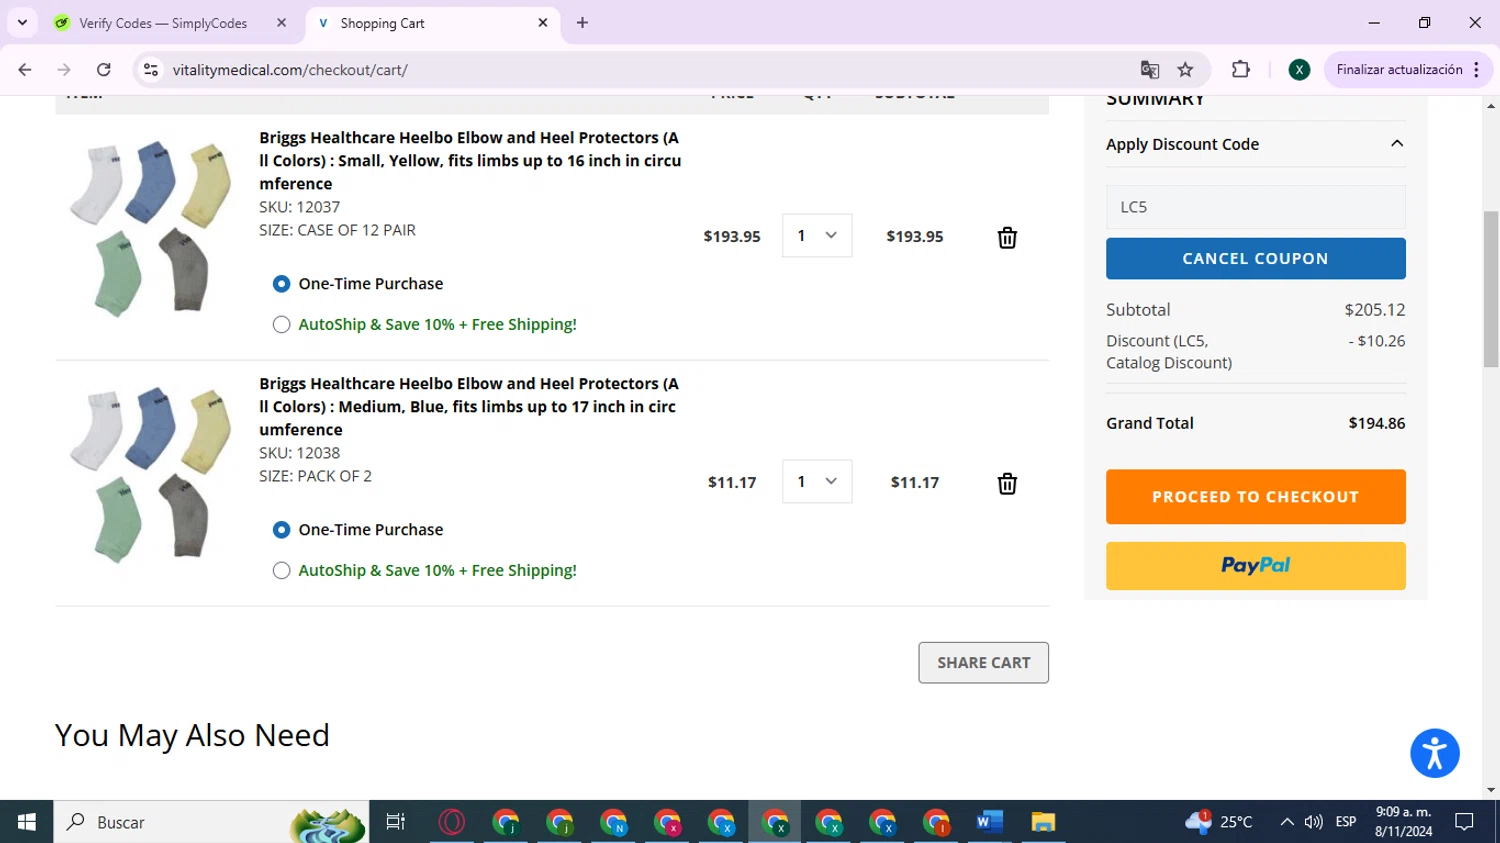Launch Opera from the taskbar
Image resolution: width=1500 pixels, height=843 pixels.
pos(452,822)
